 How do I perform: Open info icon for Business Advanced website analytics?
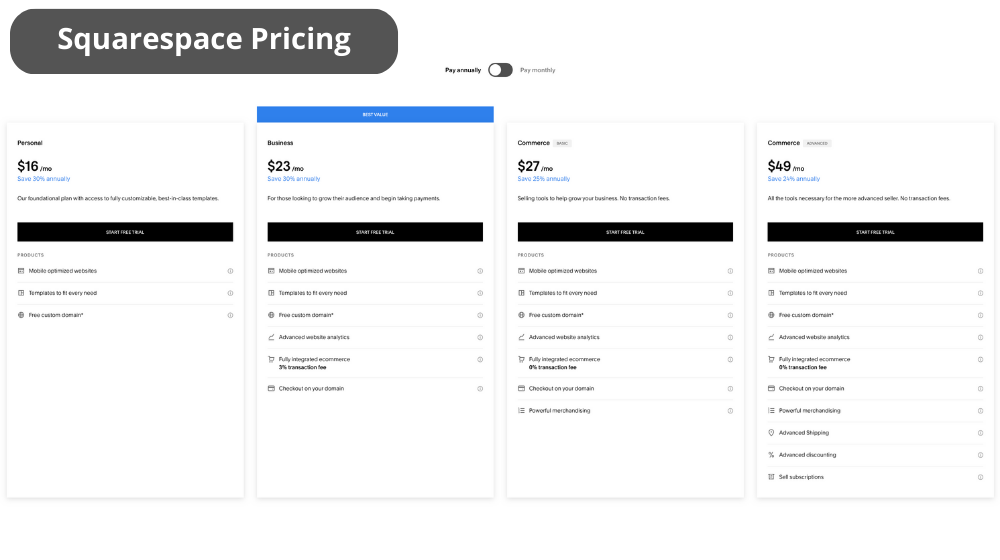(480, 337)
